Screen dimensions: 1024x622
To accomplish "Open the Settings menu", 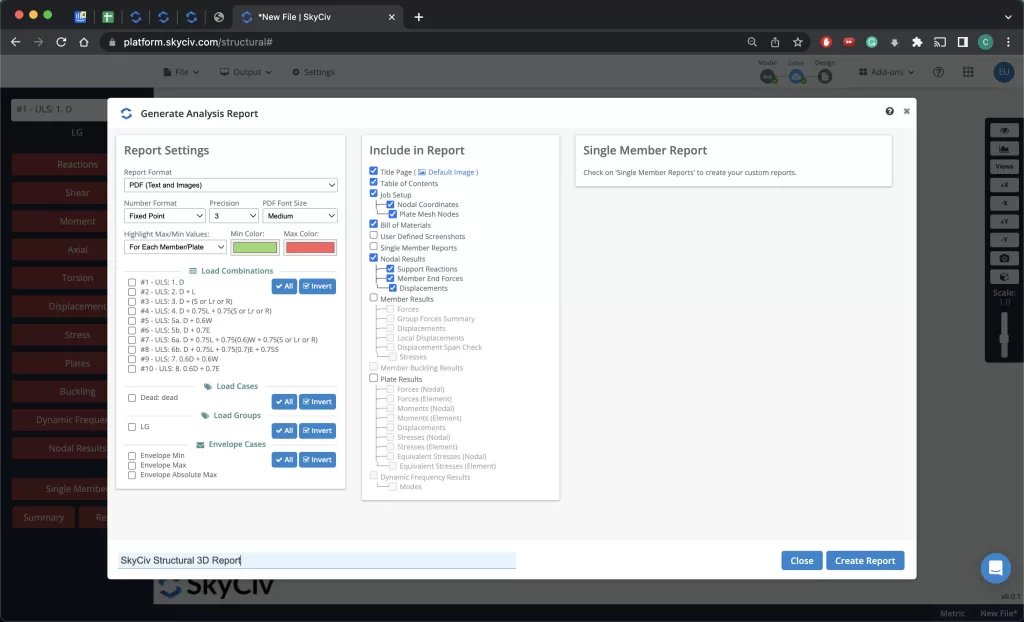I will pyautogui.click(x=313, y=72).
